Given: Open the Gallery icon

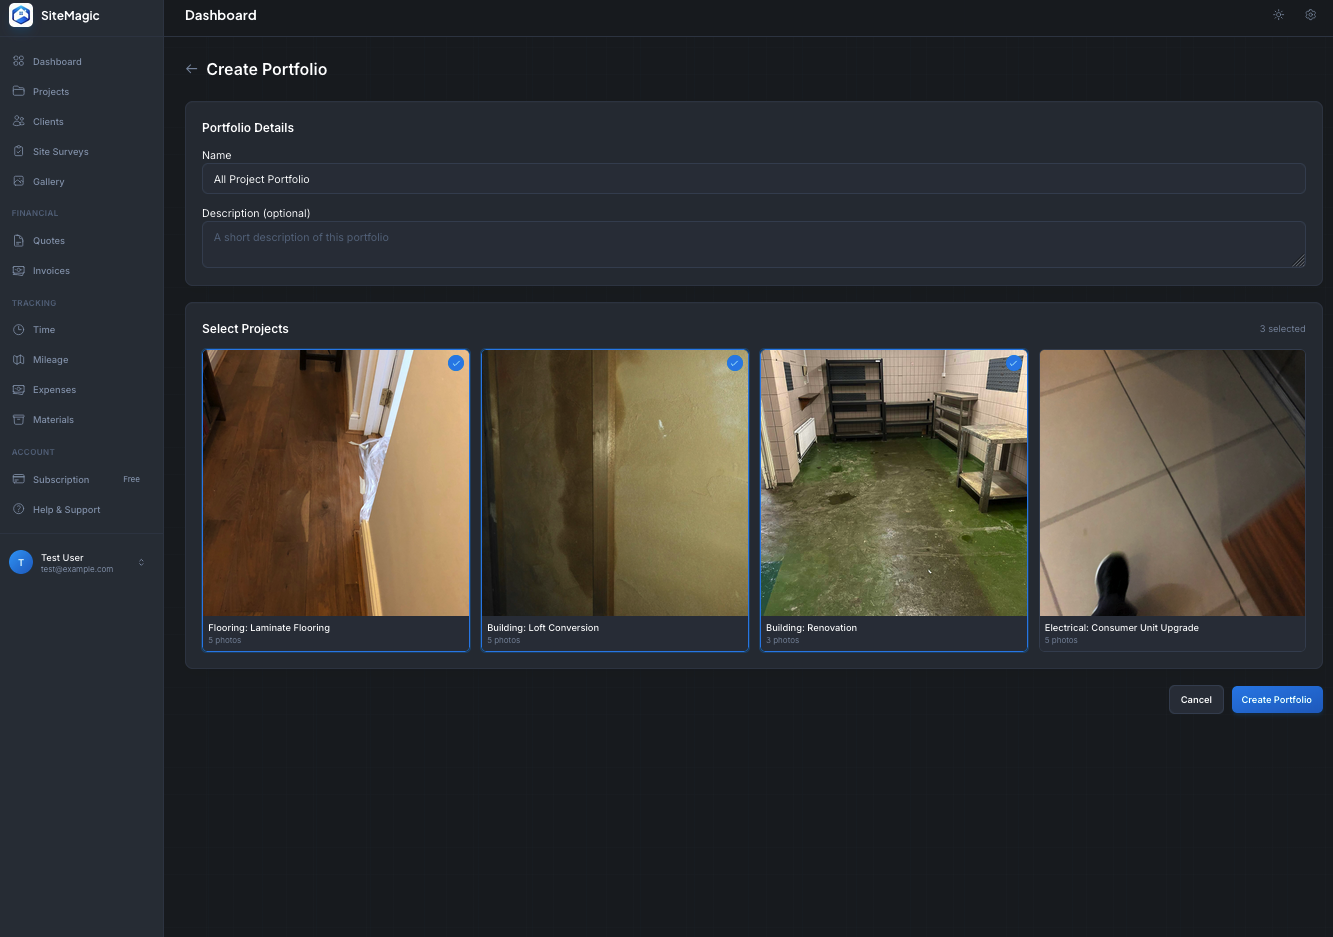Looking at the screenshot, I should tap(17, 181).
